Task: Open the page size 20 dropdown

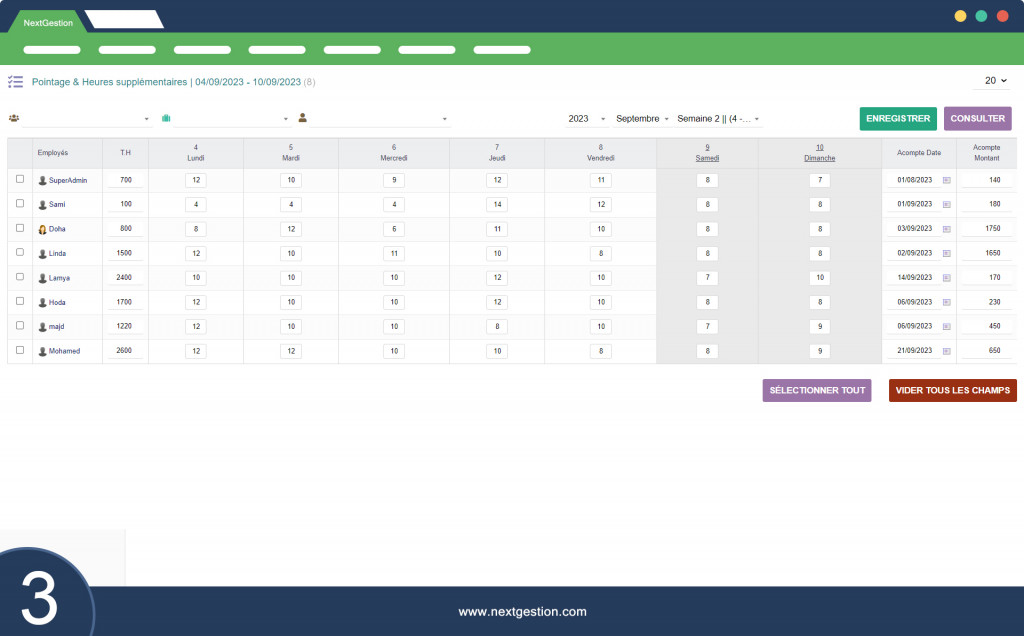Action: point(996,80)
